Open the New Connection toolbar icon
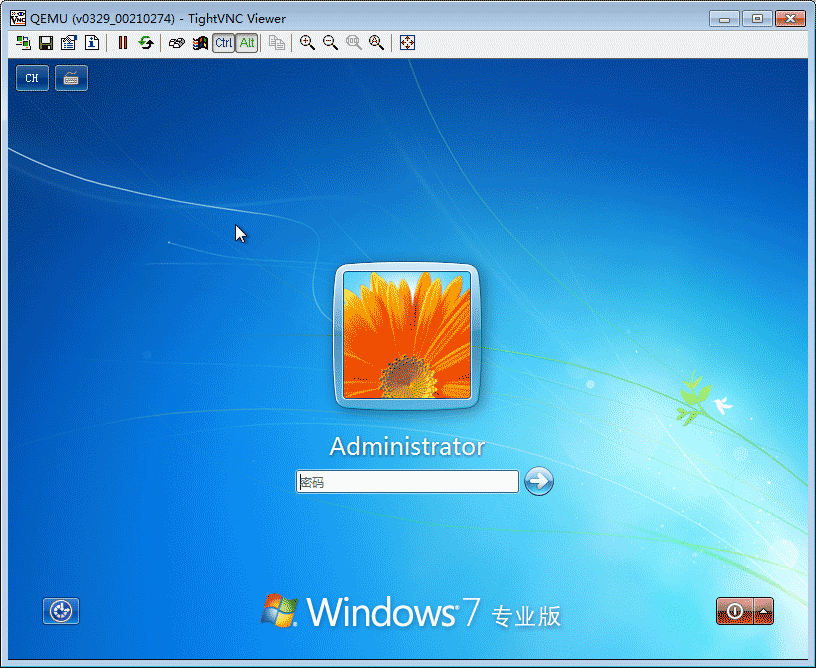Viewport: 816px width, 668px height. (23, 43)
